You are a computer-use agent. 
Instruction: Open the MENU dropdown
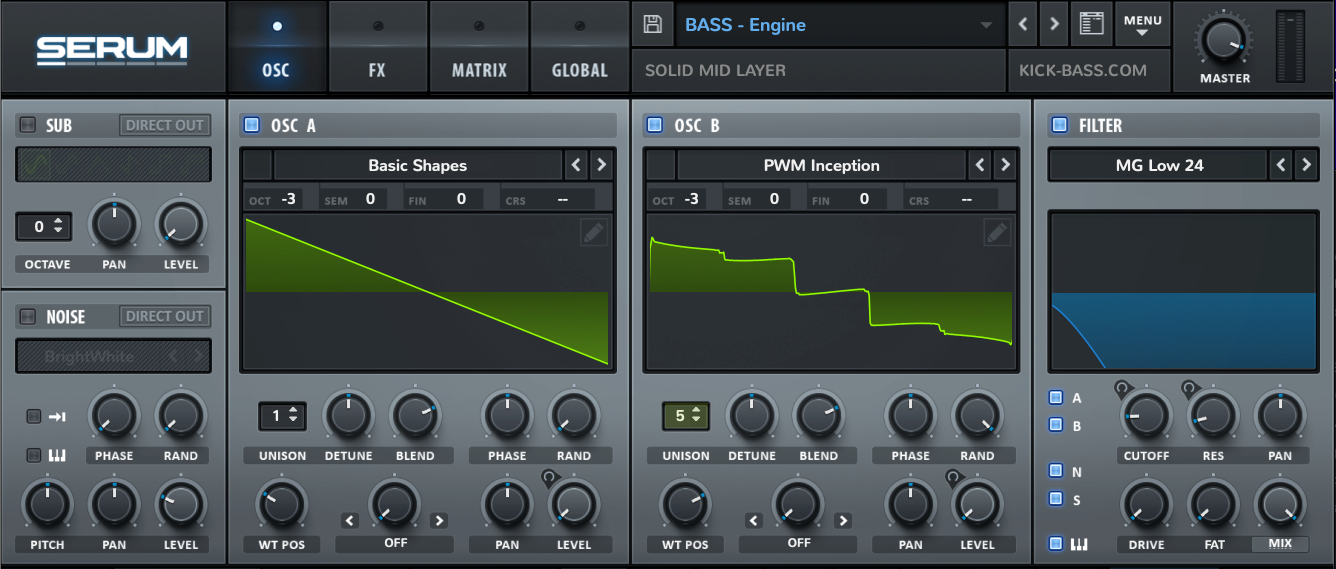pos(1142,25)
